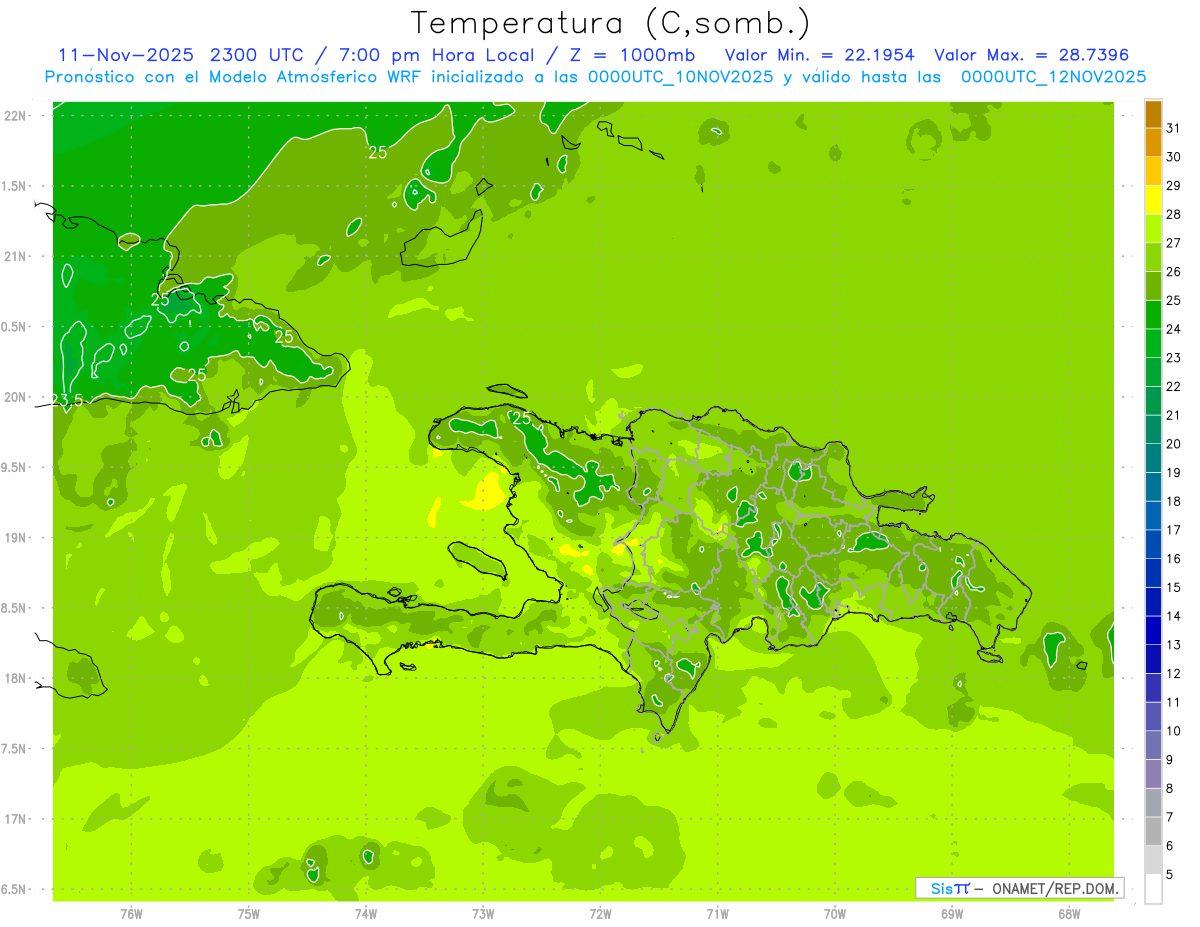Click the '74W' longitude axis label
Screen dimensions: 1200x927
(x=366, y=914)
